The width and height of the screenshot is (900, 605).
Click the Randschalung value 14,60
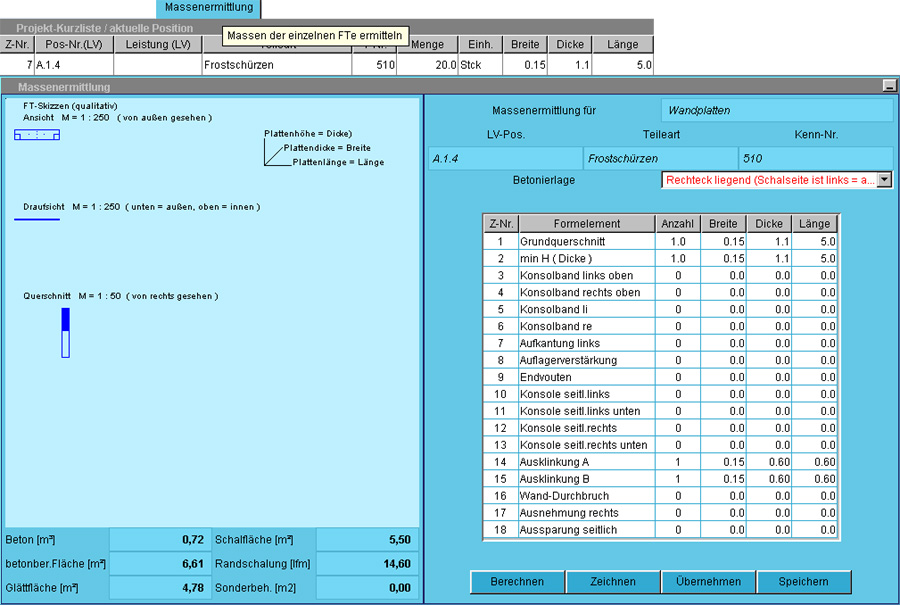[x=367, y=564]
